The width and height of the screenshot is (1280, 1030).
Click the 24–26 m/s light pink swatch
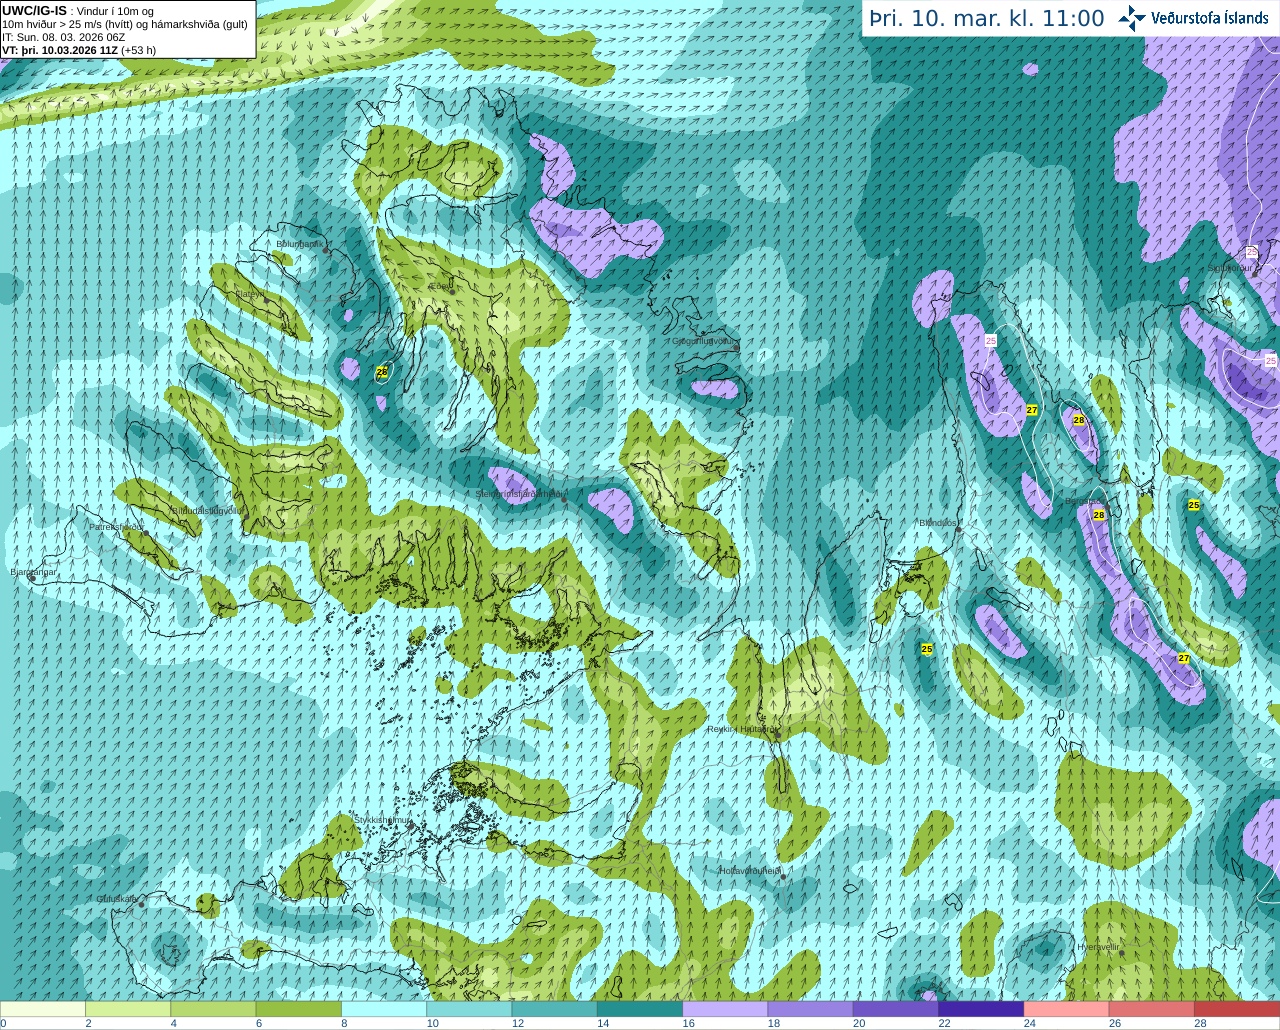tap(1067, 1009)
